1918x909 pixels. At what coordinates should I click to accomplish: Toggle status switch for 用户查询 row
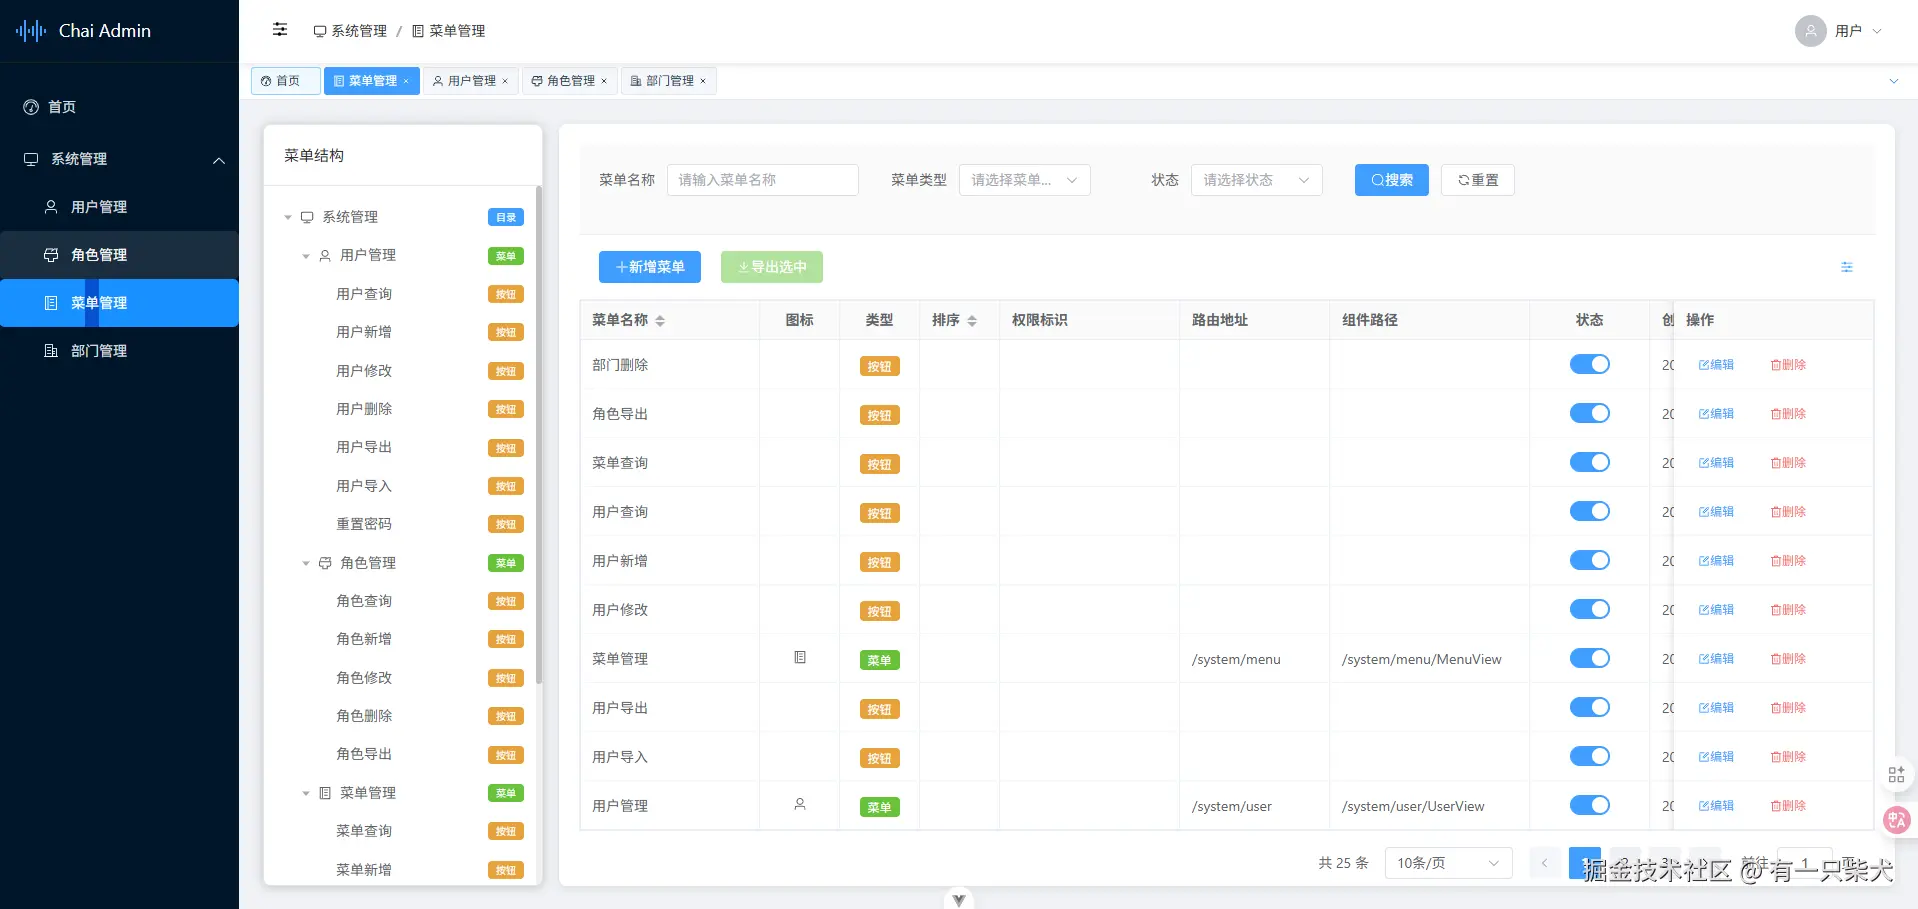pyautogui.click(x=1589, y=511)
